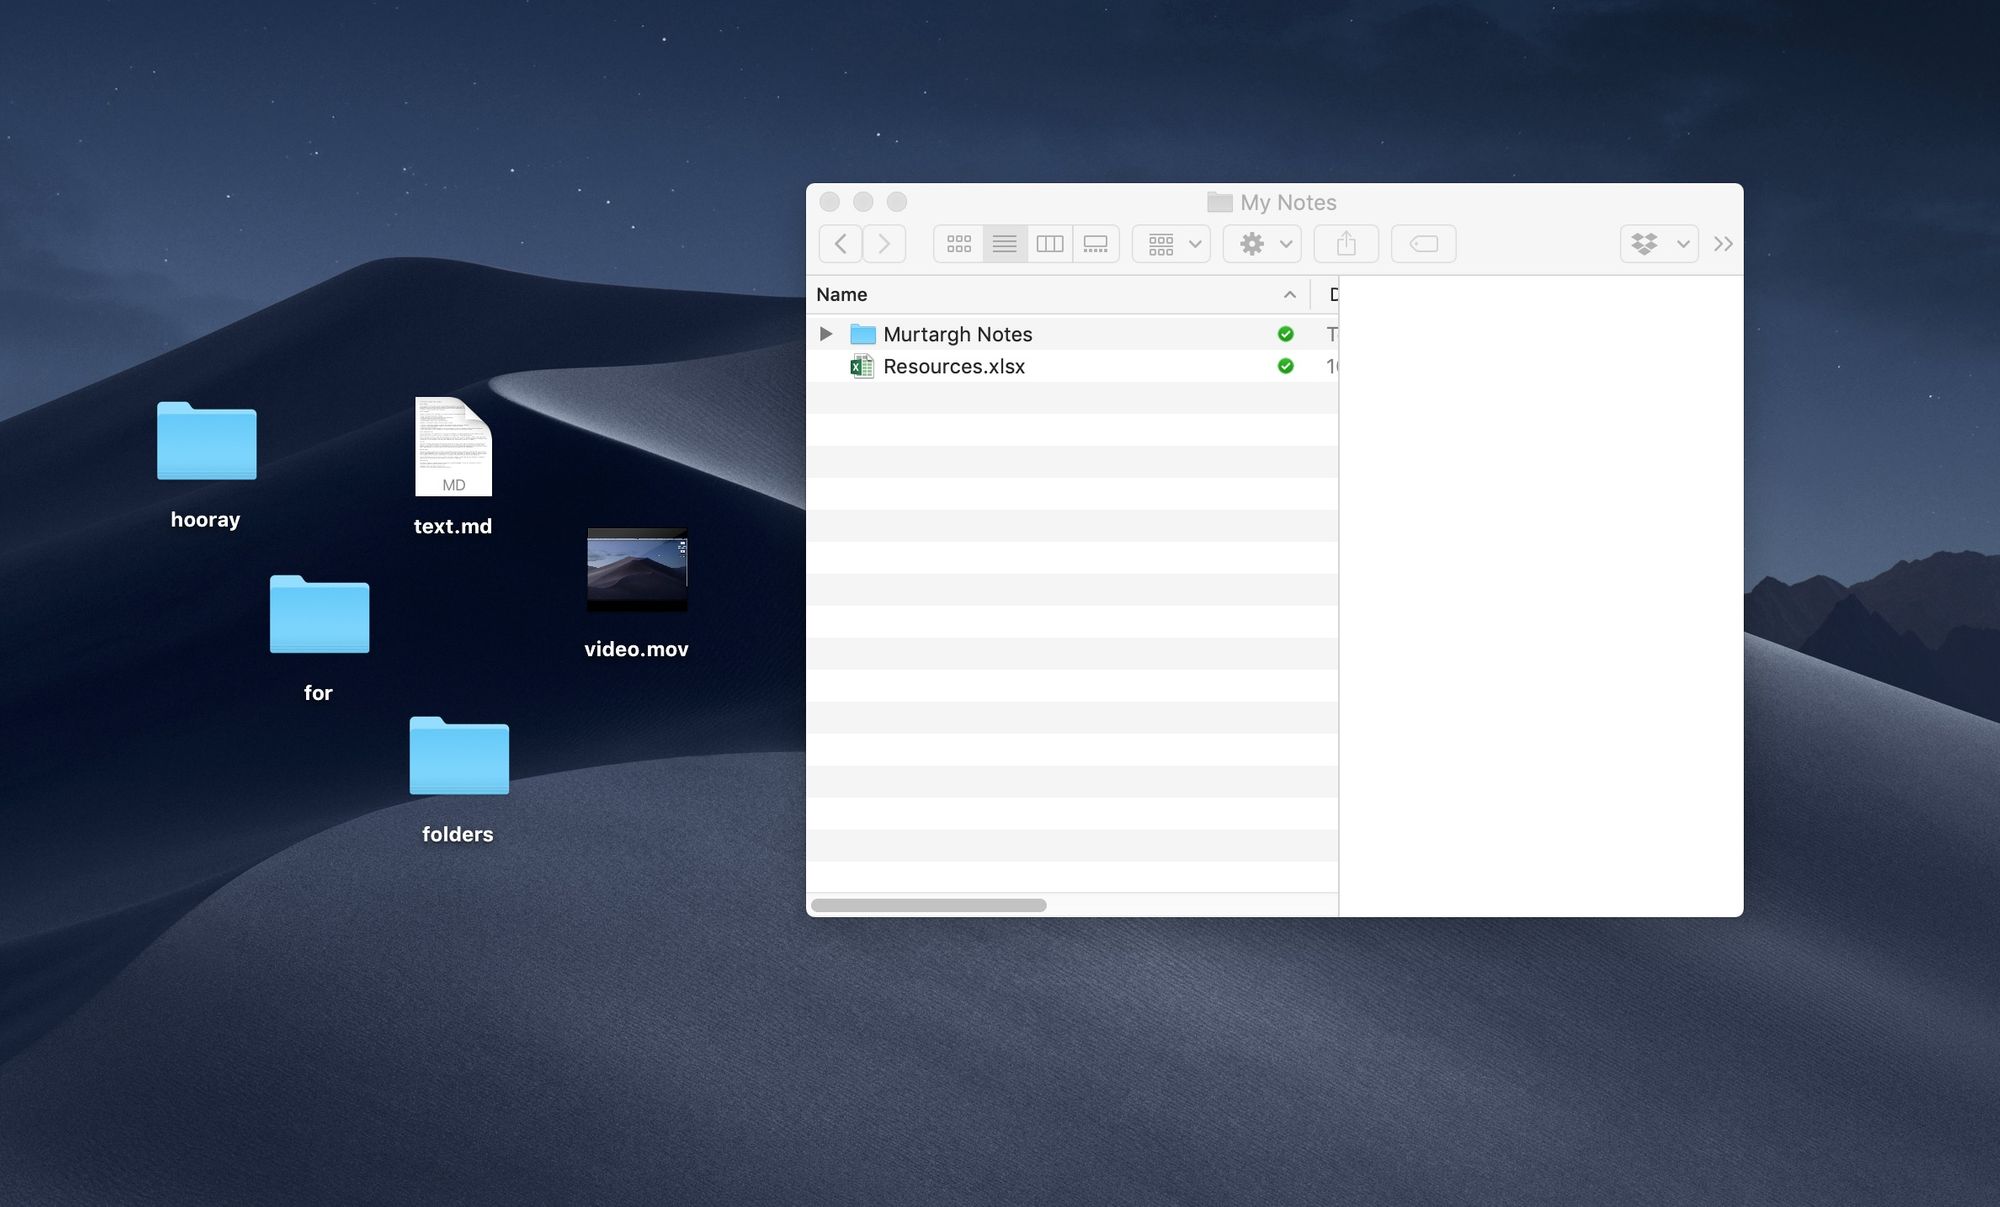Switch Finder to column view
Viewport: 2000px width, 1207px height.
pos(1049,243)
